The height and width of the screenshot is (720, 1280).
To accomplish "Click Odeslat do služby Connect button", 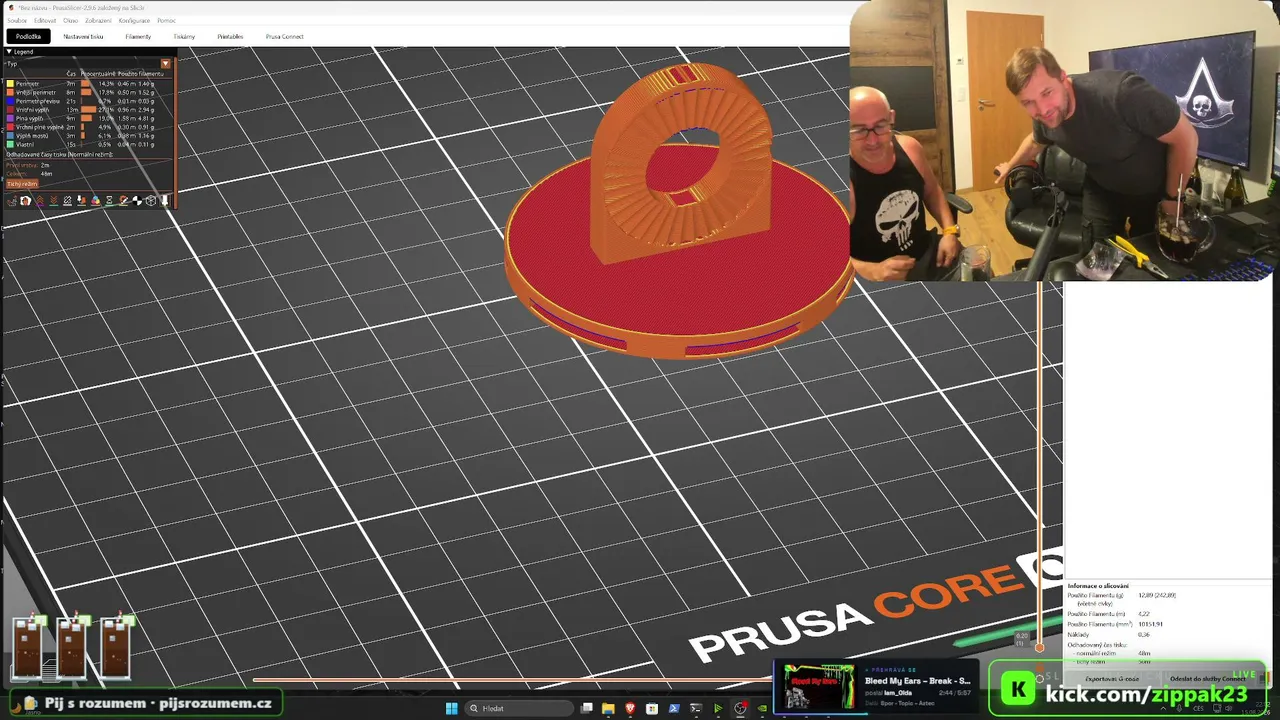I will point(1207,679).
